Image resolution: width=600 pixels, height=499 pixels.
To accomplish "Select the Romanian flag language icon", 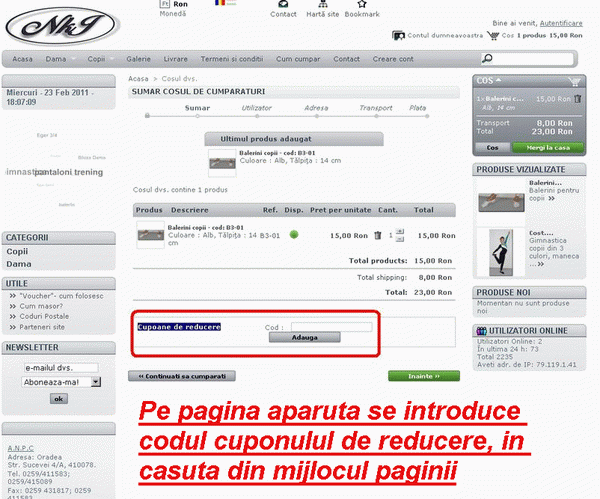I will (x=220, y=3).
